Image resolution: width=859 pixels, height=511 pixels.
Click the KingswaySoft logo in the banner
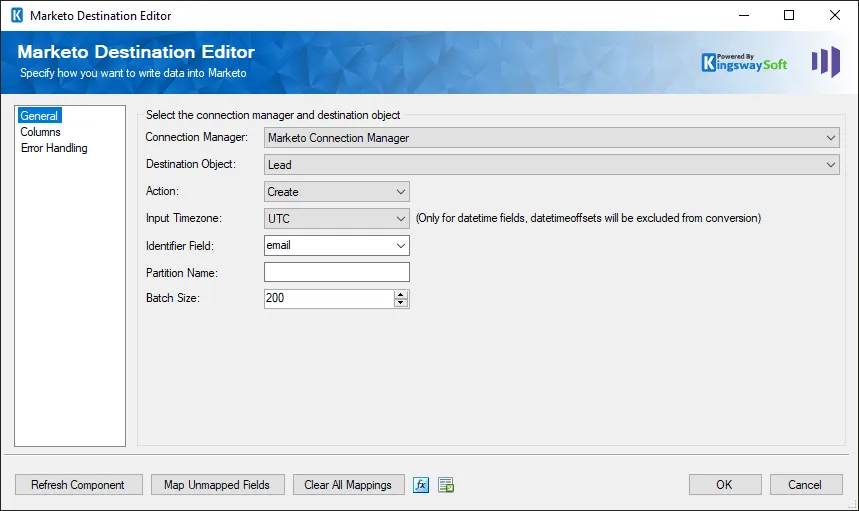(x=744, y=62)
